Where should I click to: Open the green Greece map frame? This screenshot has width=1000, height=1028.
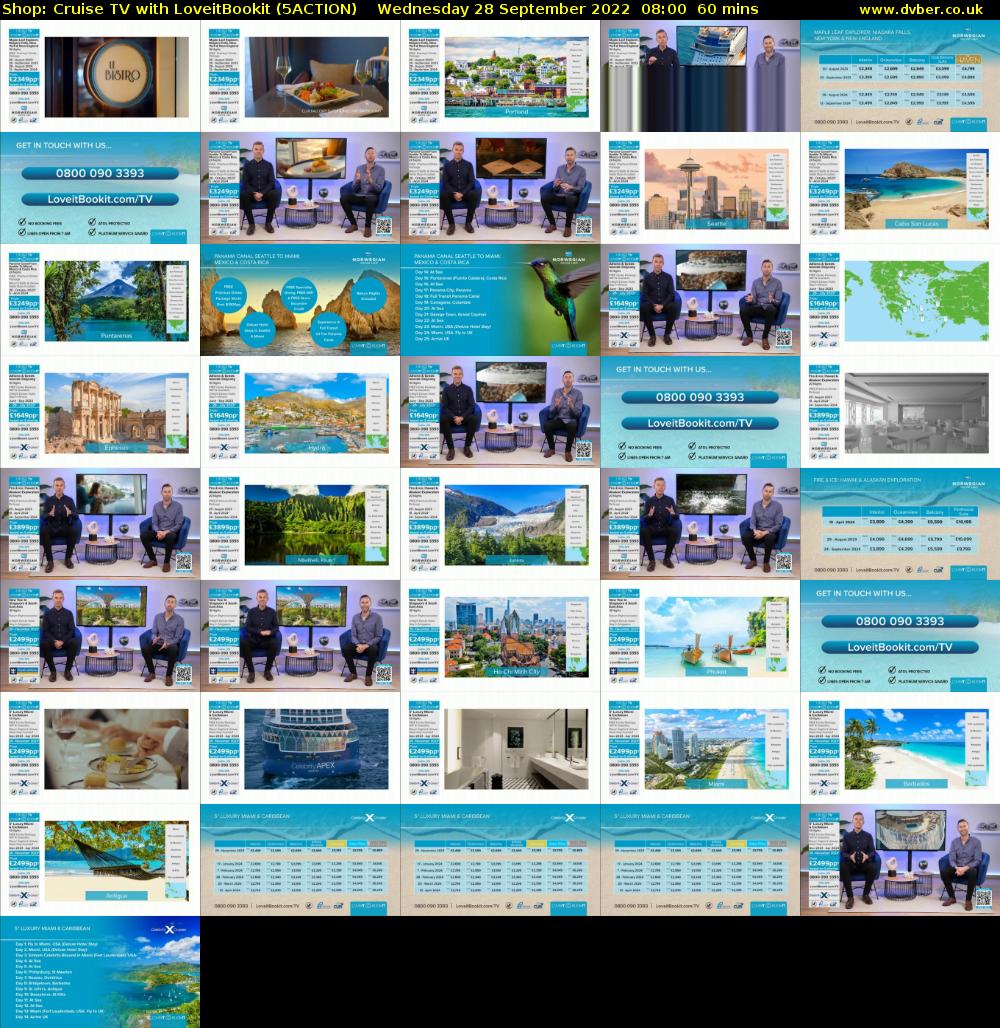[900, 300]
